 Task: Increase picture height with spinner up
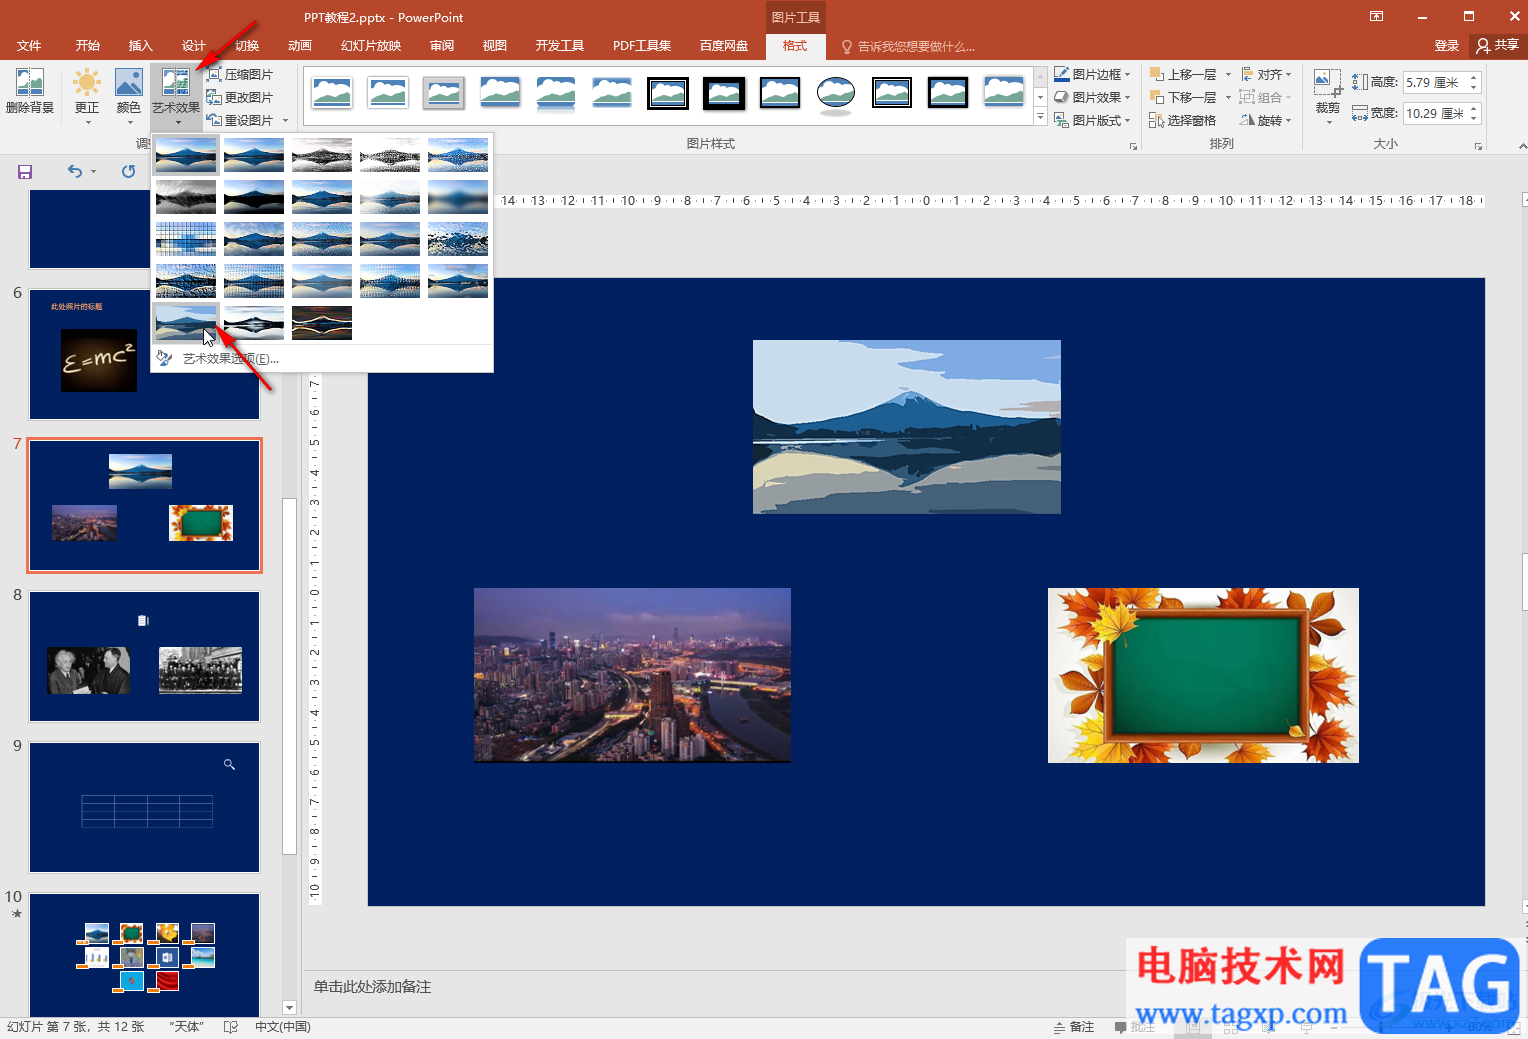click(1473, 78)
